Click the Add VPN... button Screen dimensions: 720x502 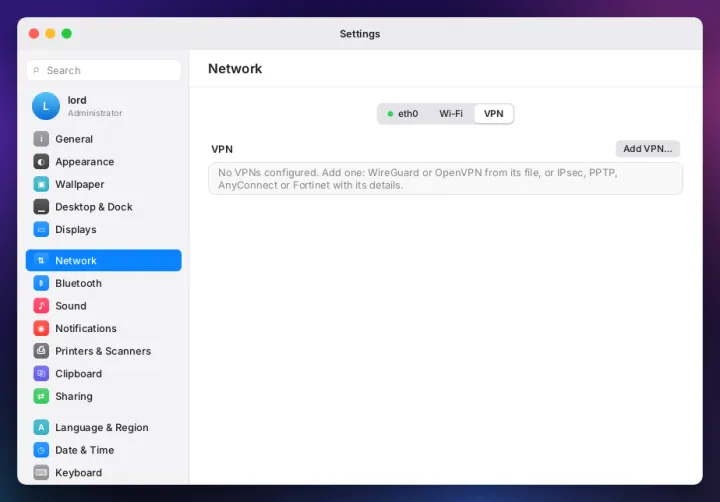pos(647,148)
